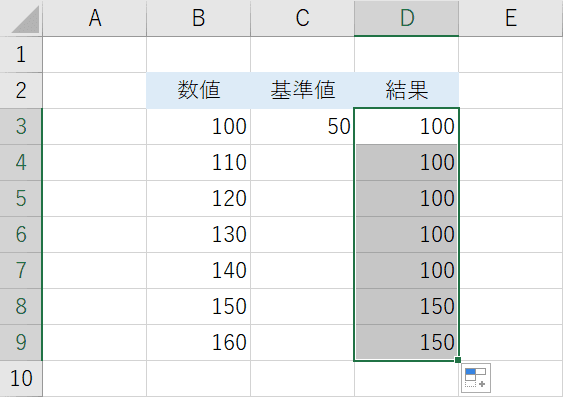This screenshot has height=397, width=563.
Task: Select empty cell A1
Action: 95,55
